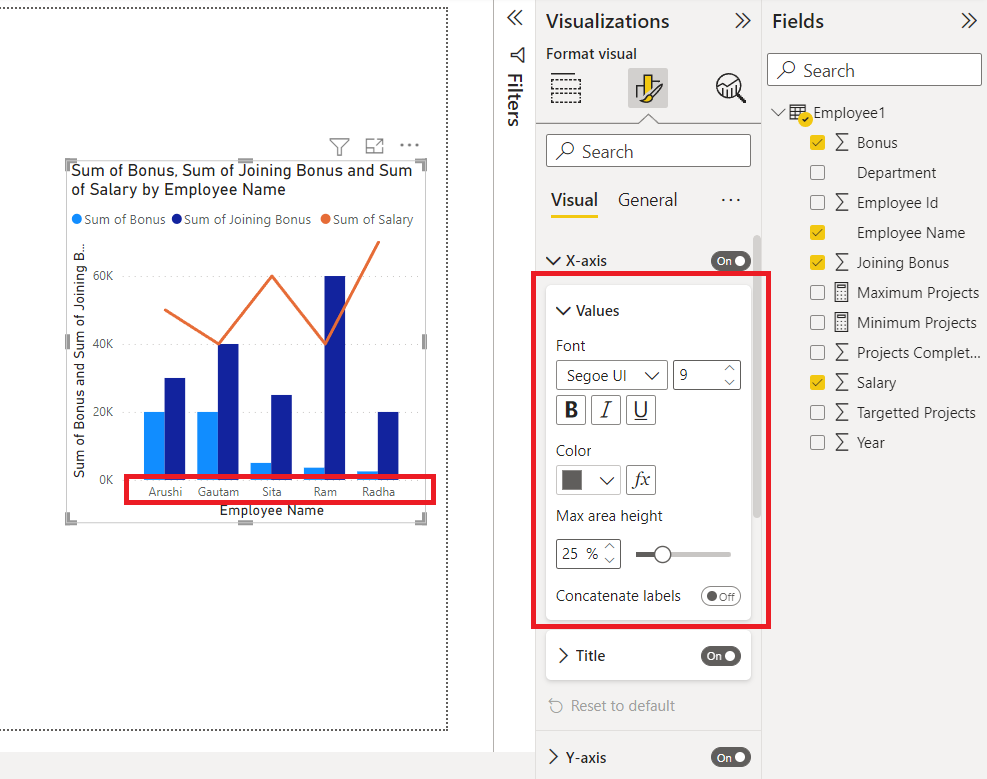
Task: Turn off the X-axis Title toggle
Action: pyautogui.click(x=721, y=656)
